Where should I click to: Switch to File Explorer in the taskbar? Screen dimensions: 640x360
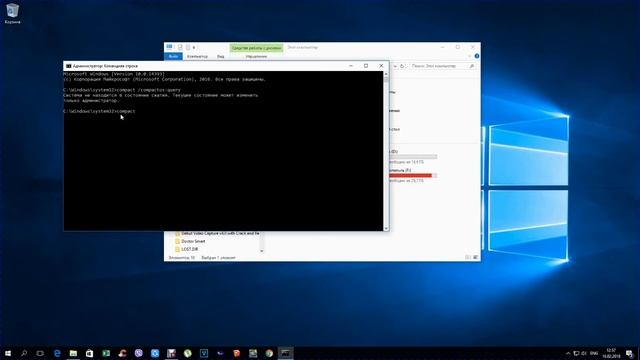73,353
